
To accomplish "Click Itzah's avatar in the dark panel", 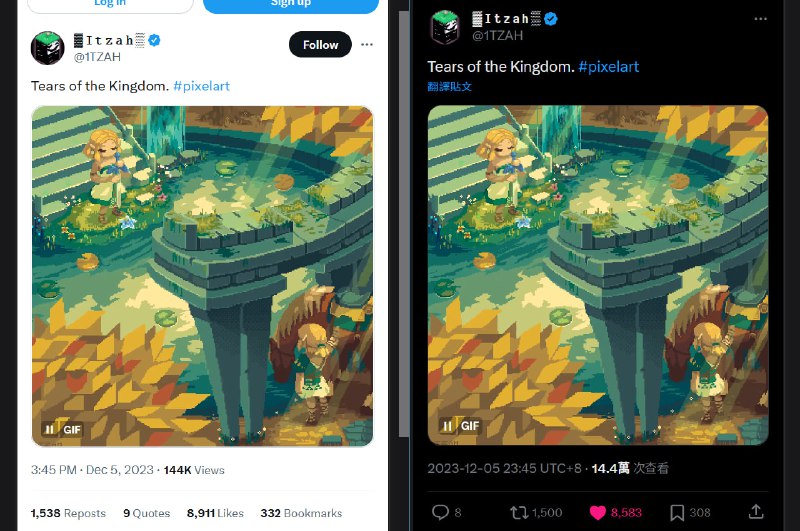I will click(x=445, y=27).
